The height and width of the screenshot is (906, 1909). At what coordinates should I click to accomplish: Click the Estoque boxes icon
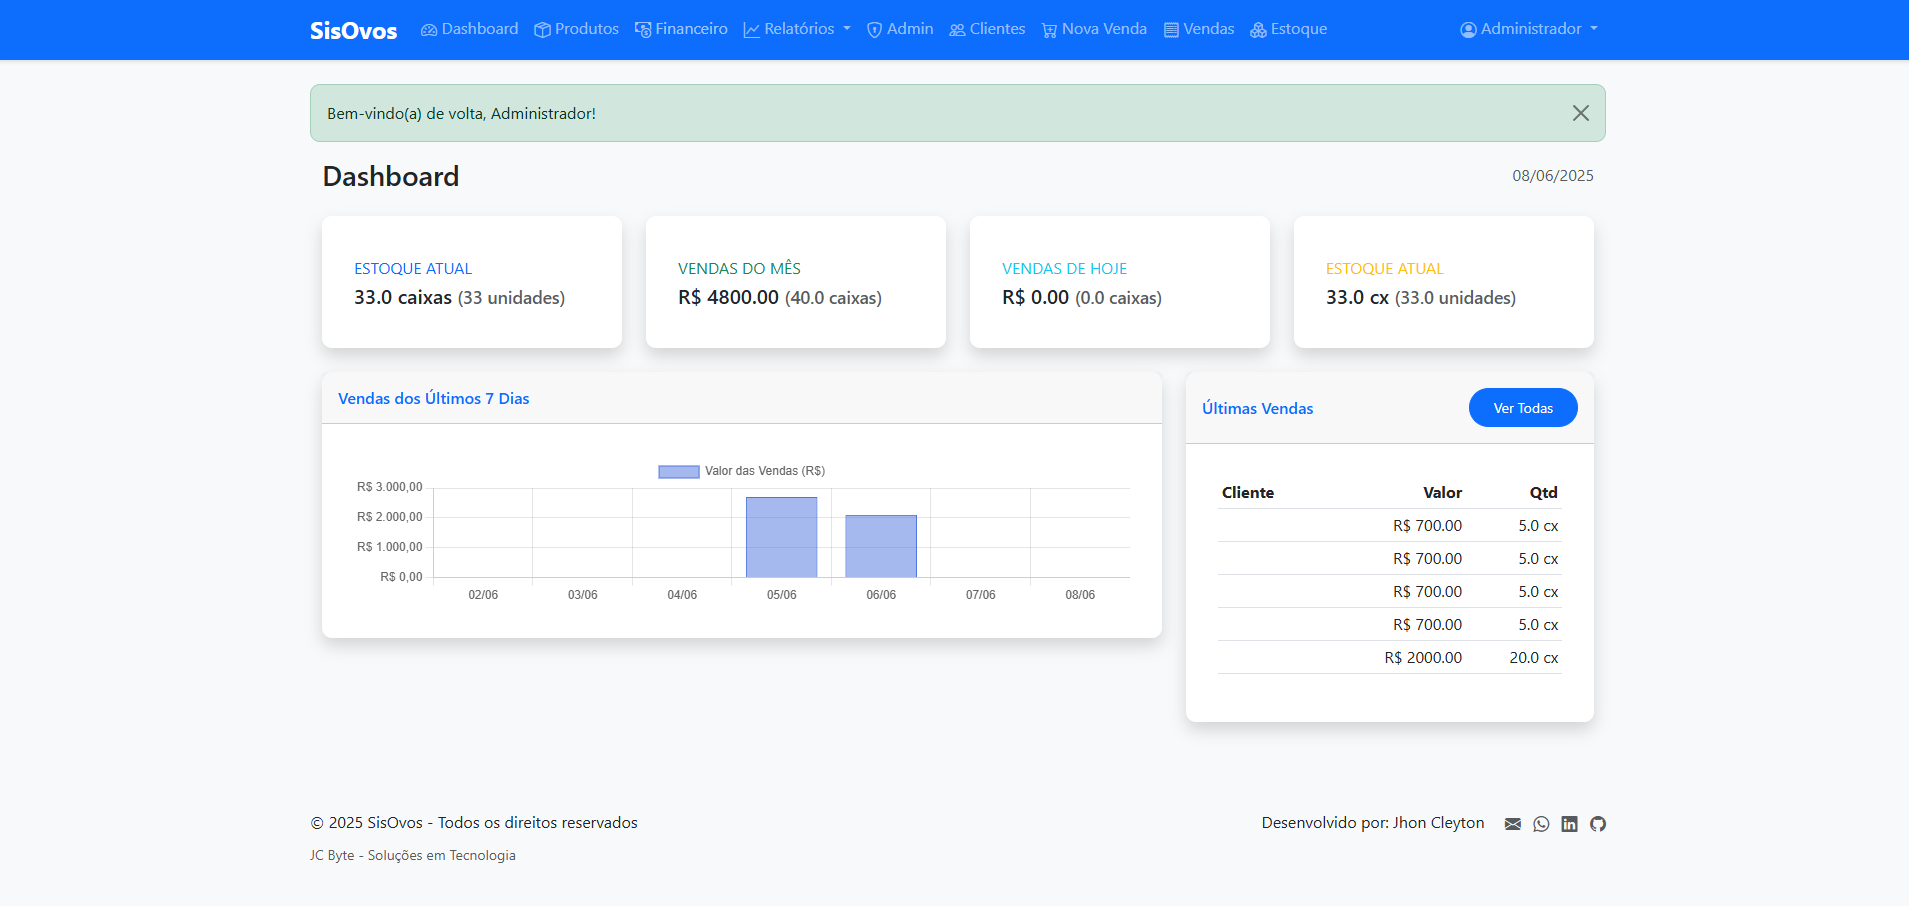[1258, 30]
